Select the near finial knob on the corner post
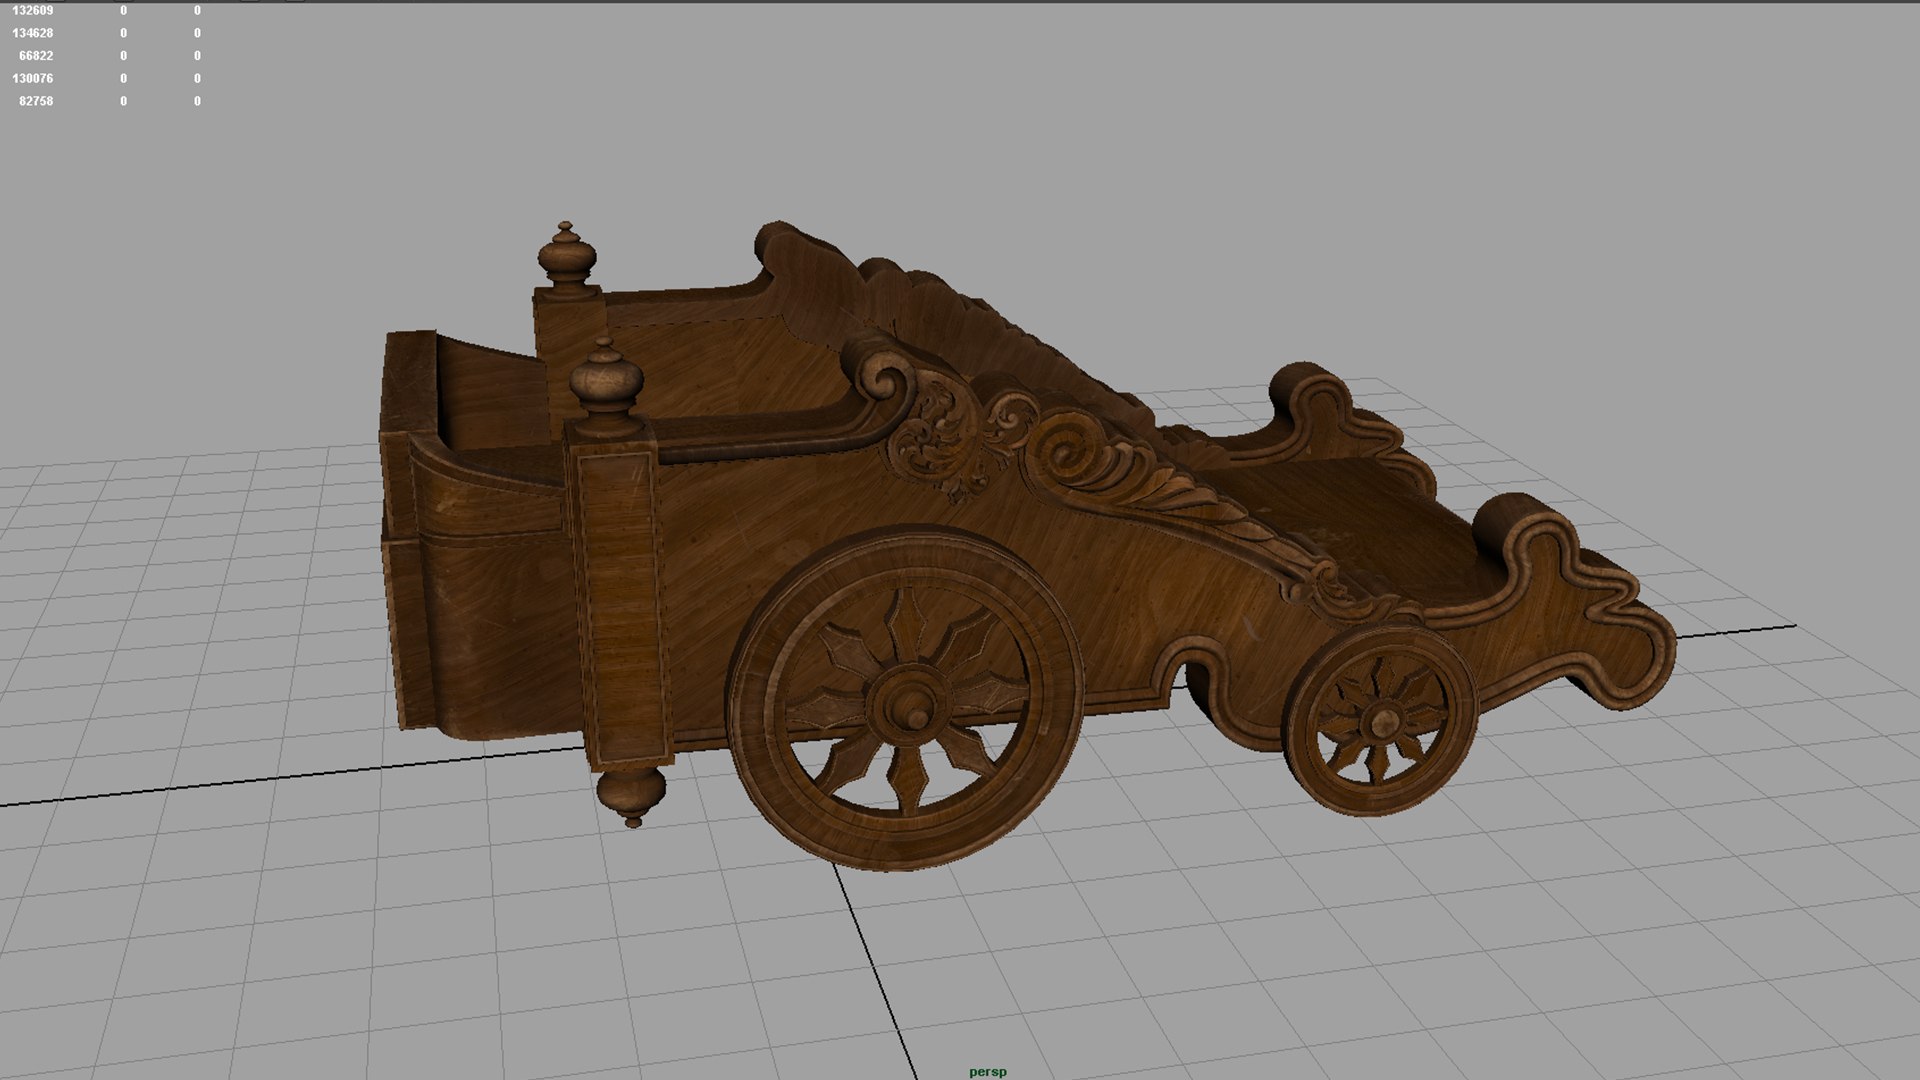The height and width of the screenshot is (1080, 1920). [605, 385]
